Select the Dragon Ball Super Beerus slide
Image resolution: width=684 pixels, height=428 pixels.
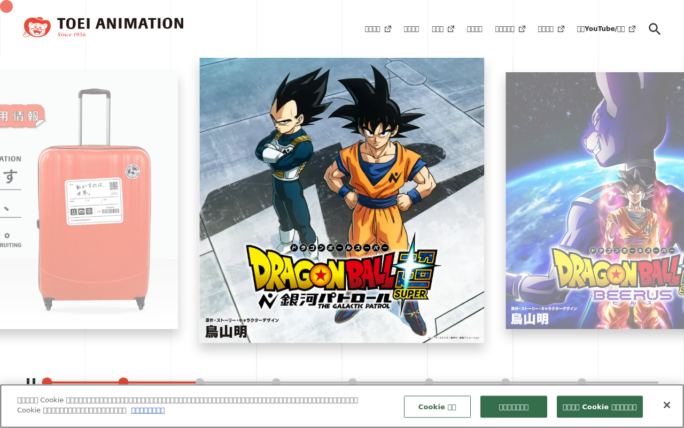tap(595, 200)
